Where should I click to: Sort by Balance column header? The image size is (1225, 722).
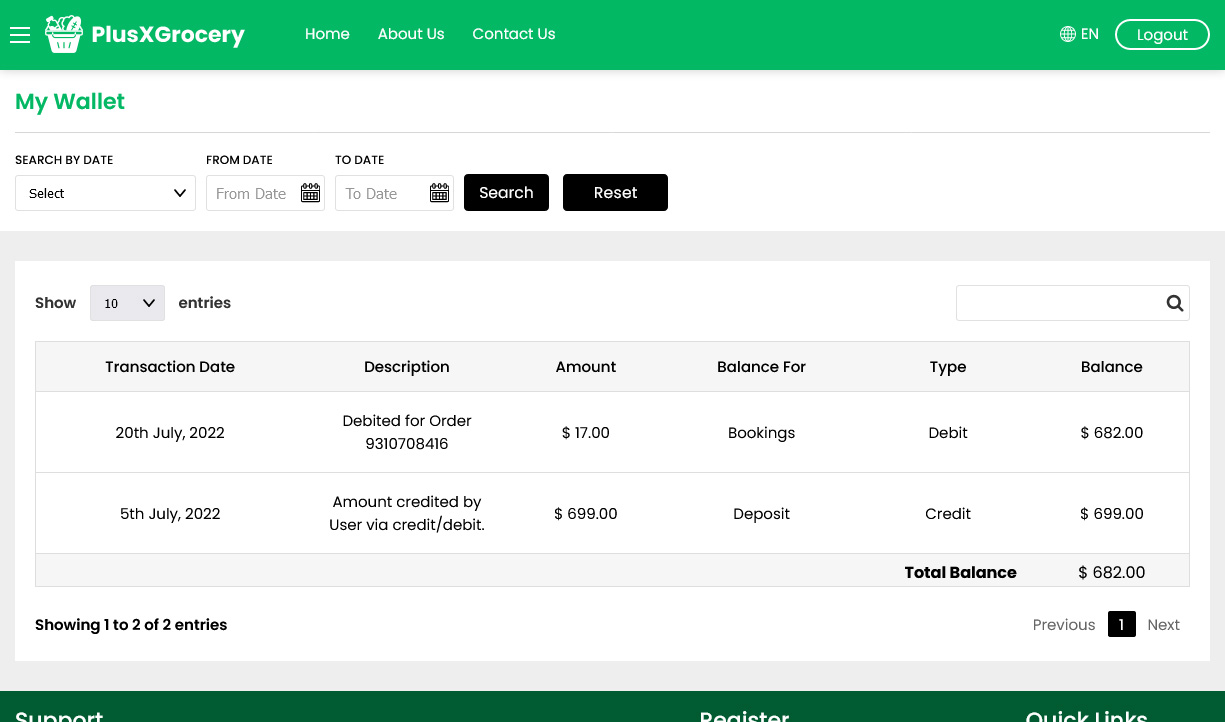point(1112,367)
